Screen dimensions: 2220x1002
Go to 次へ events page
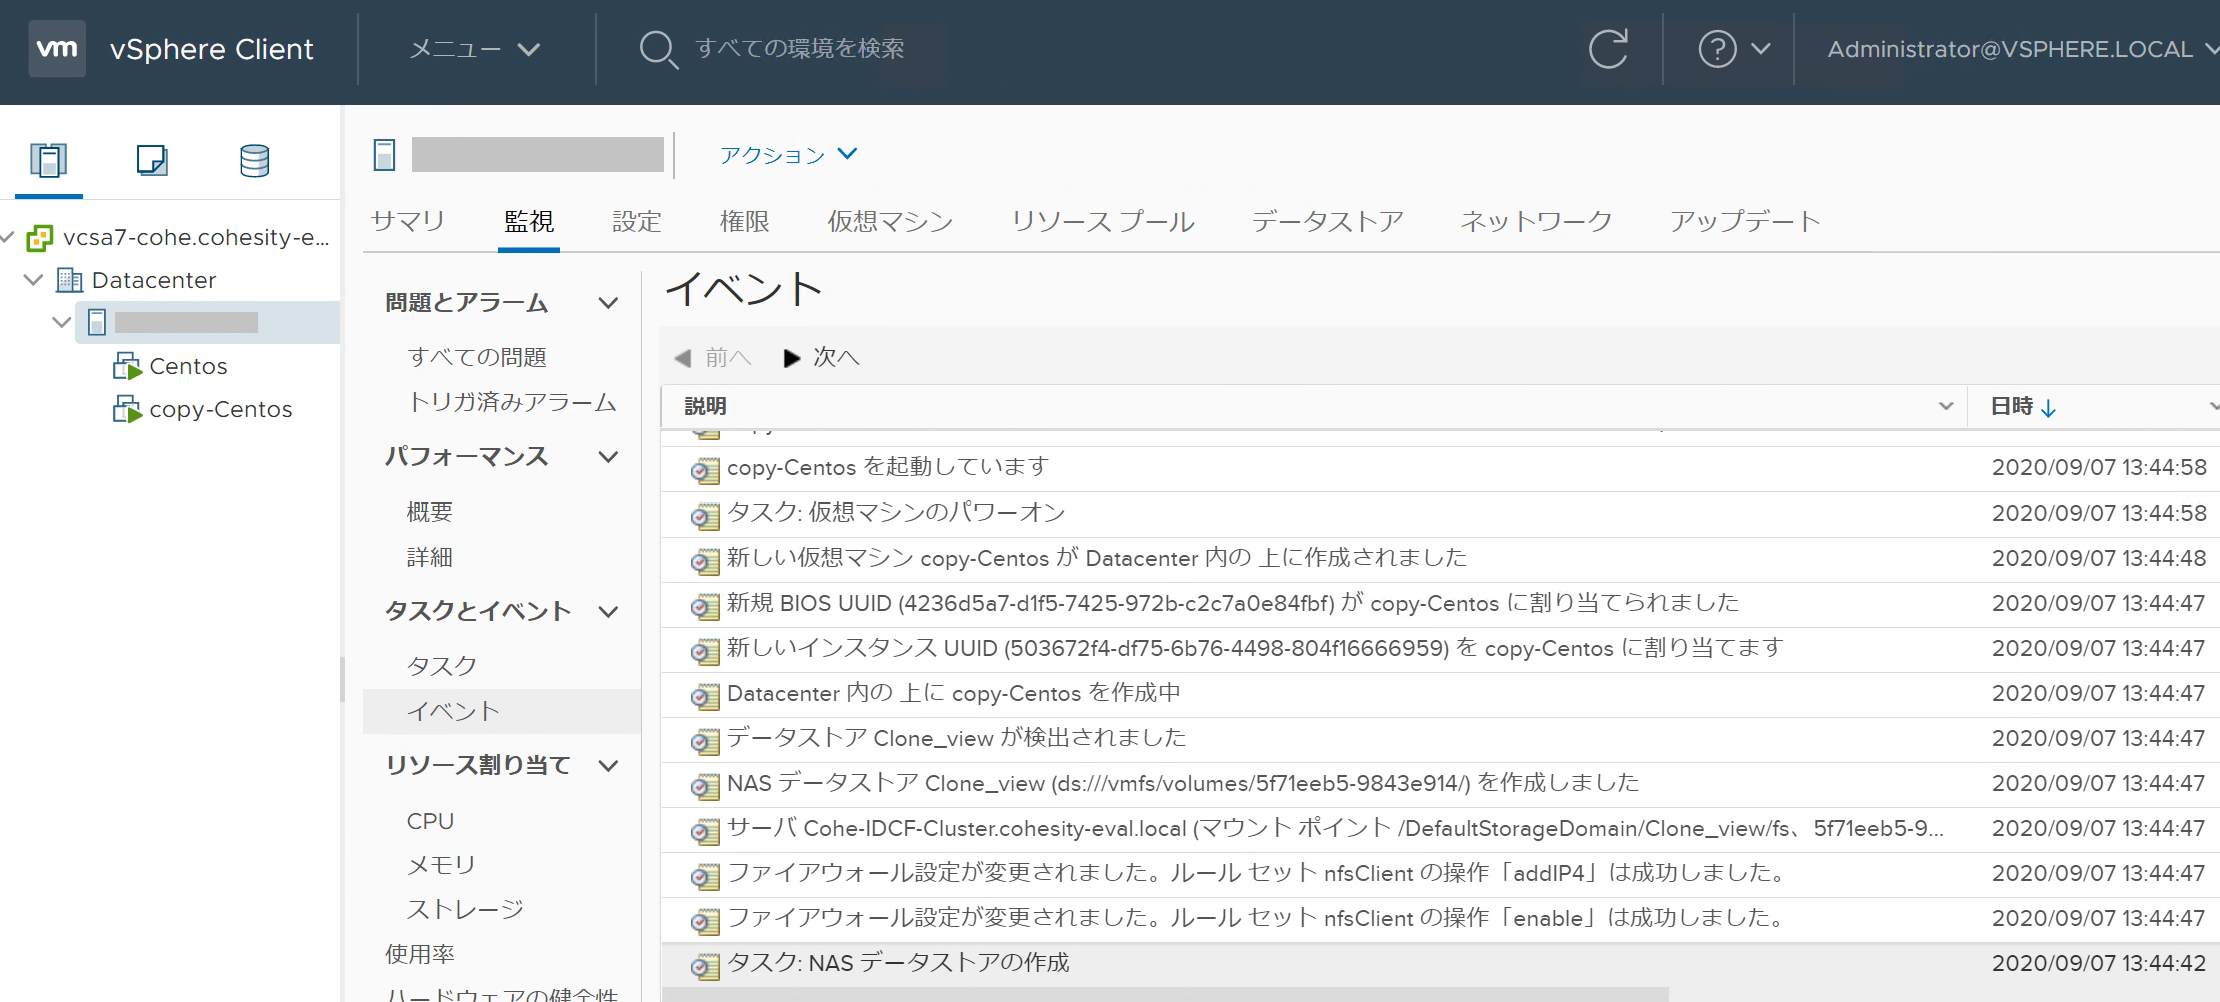click(x=821, y=357)
